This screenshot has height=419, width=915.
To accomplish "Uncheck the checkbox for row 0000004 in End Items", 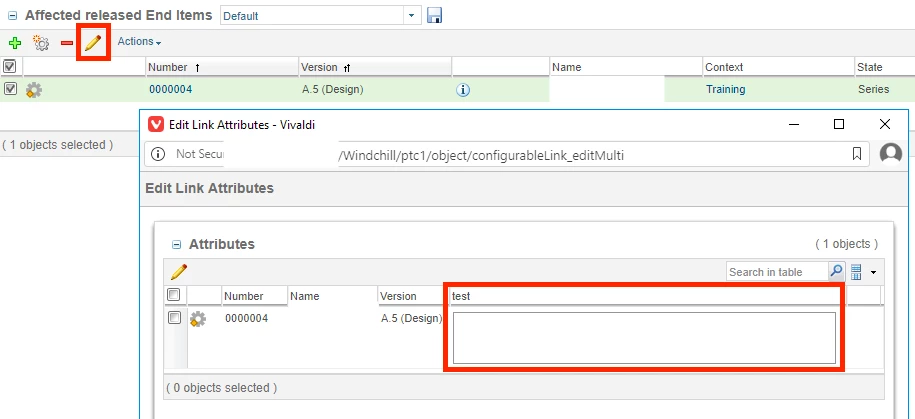I will [10, 89].
